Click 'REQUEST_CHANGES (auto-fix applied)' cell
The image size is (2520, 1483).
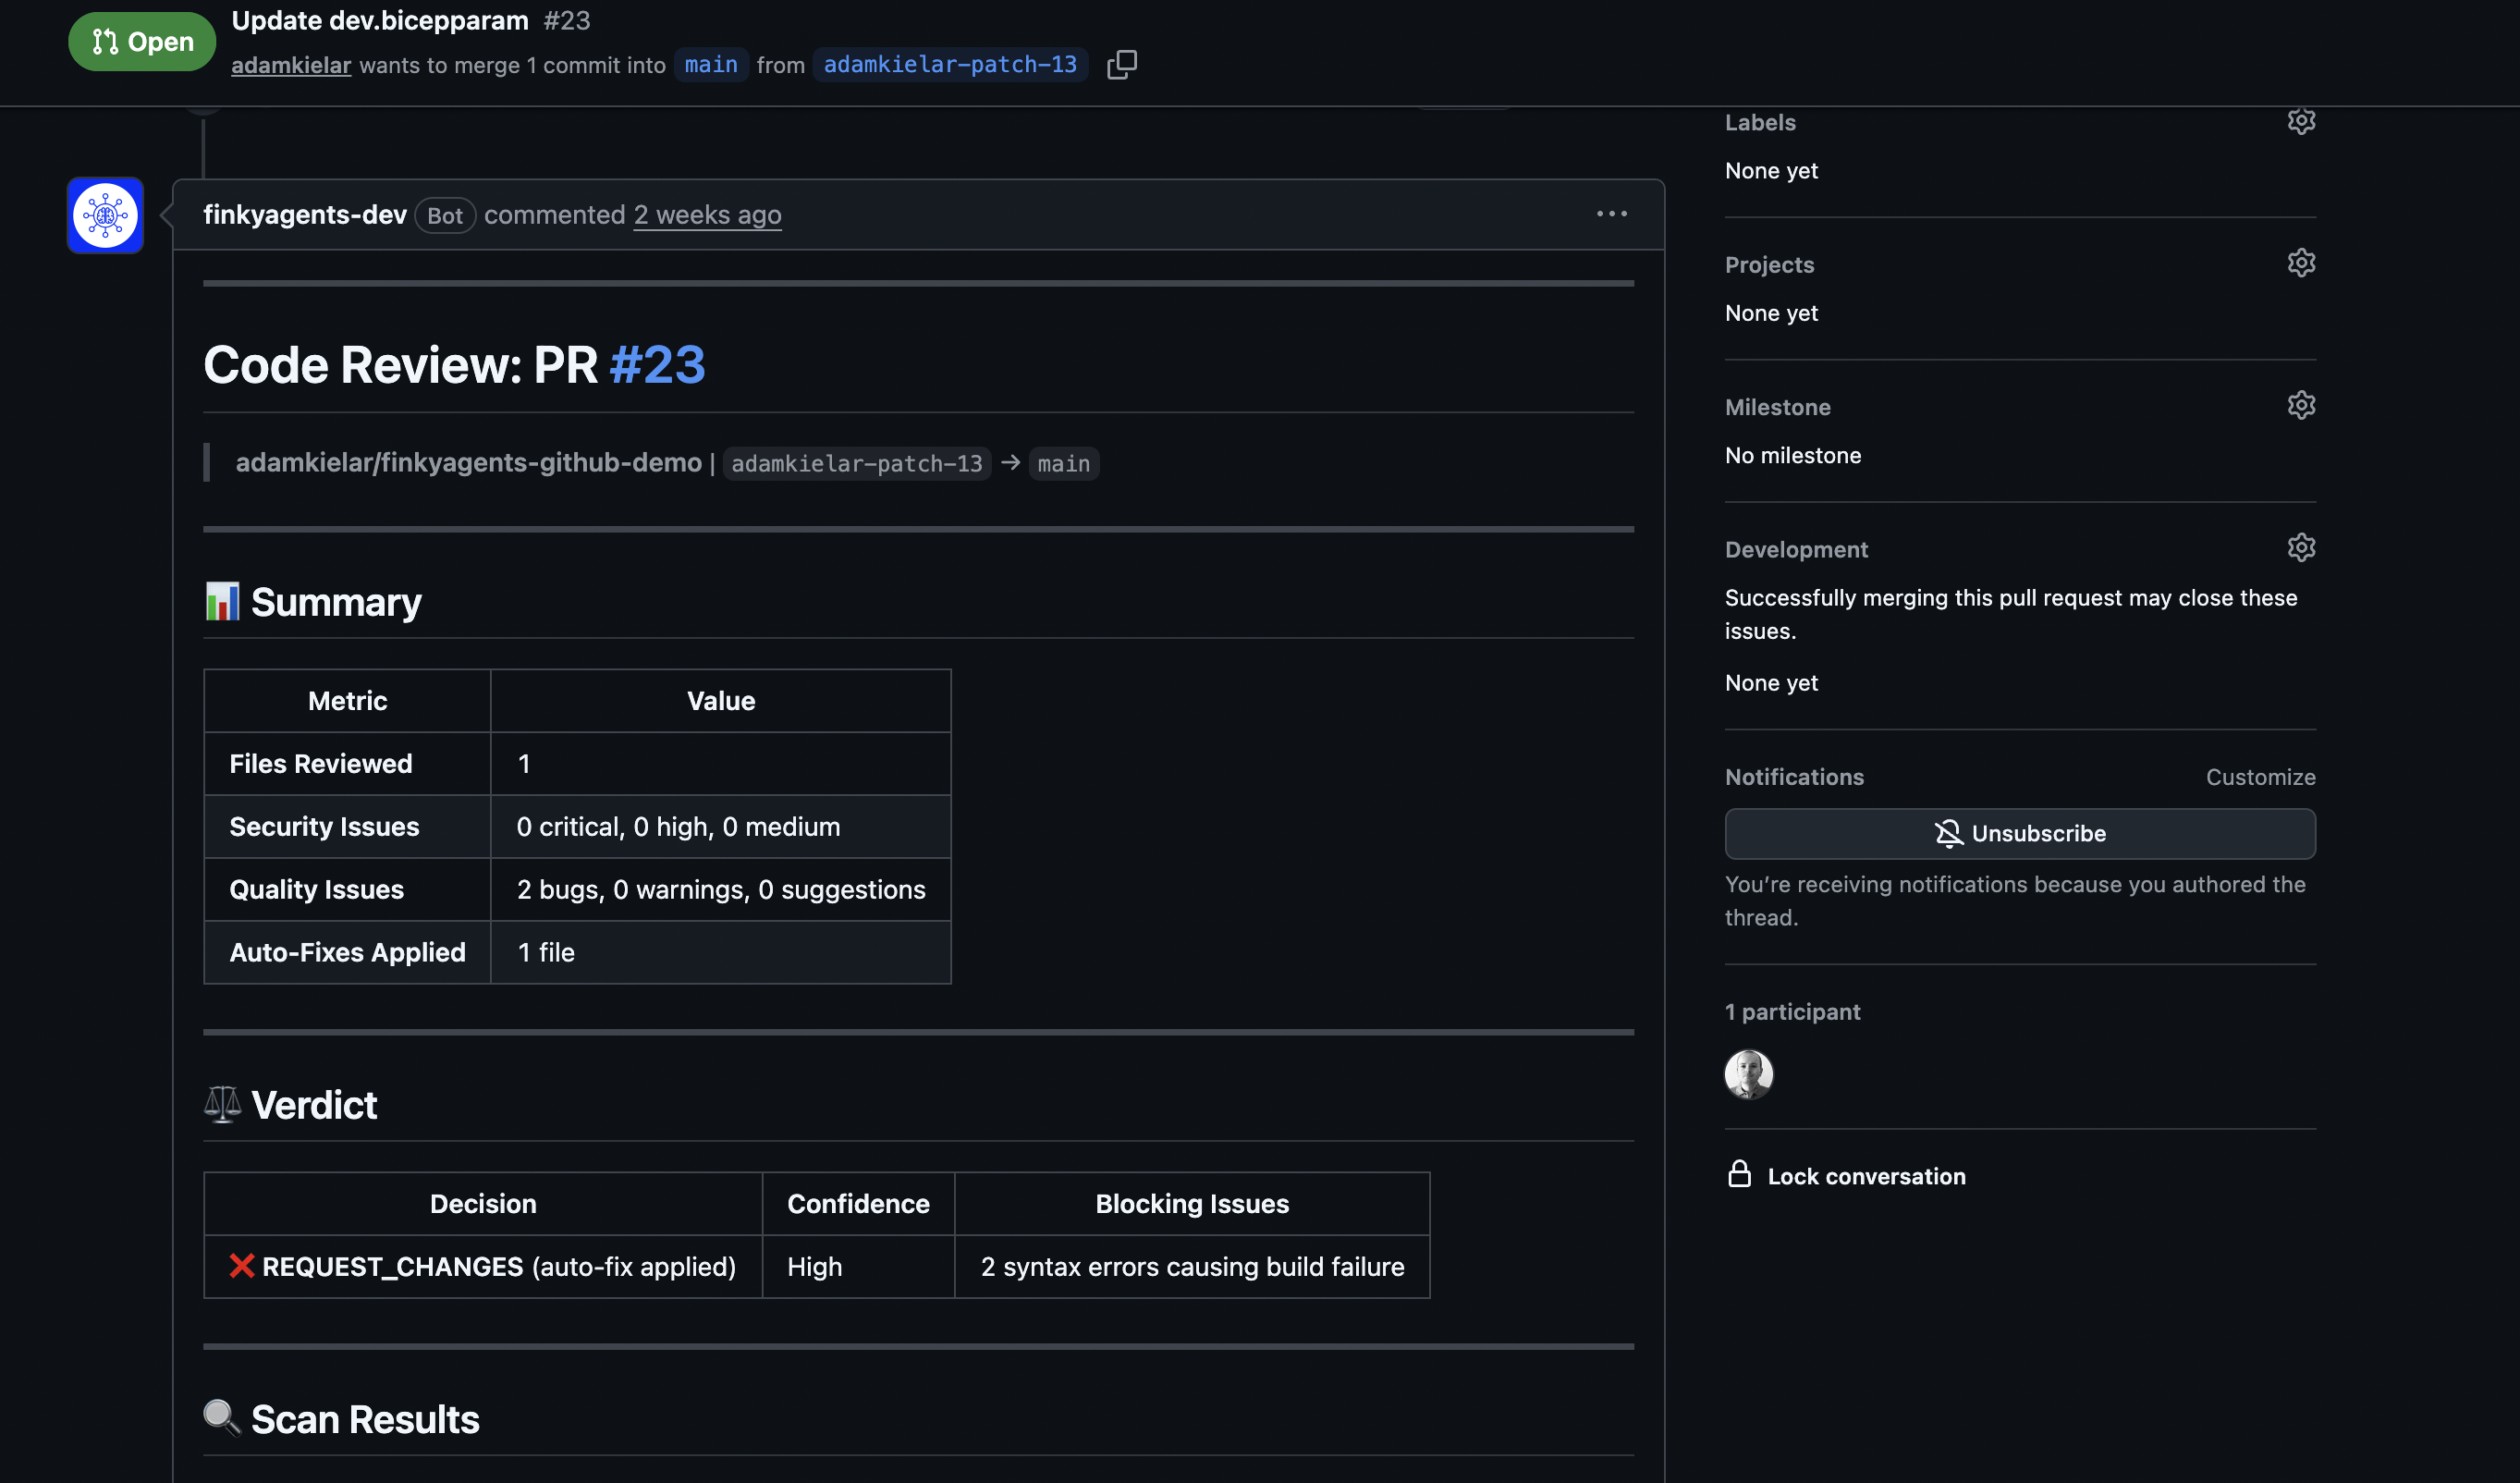click(483, 1267)
